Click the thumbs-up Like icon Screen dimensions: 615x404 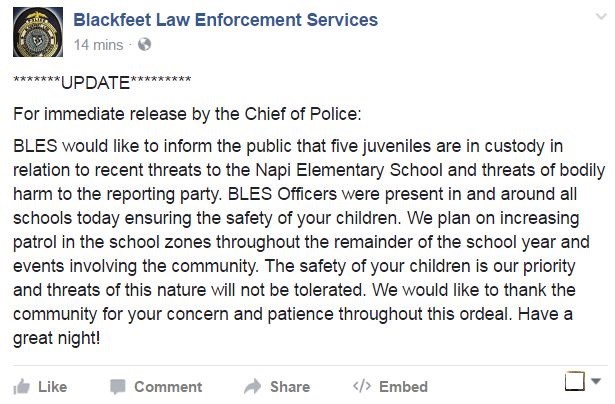click(22, 387)
